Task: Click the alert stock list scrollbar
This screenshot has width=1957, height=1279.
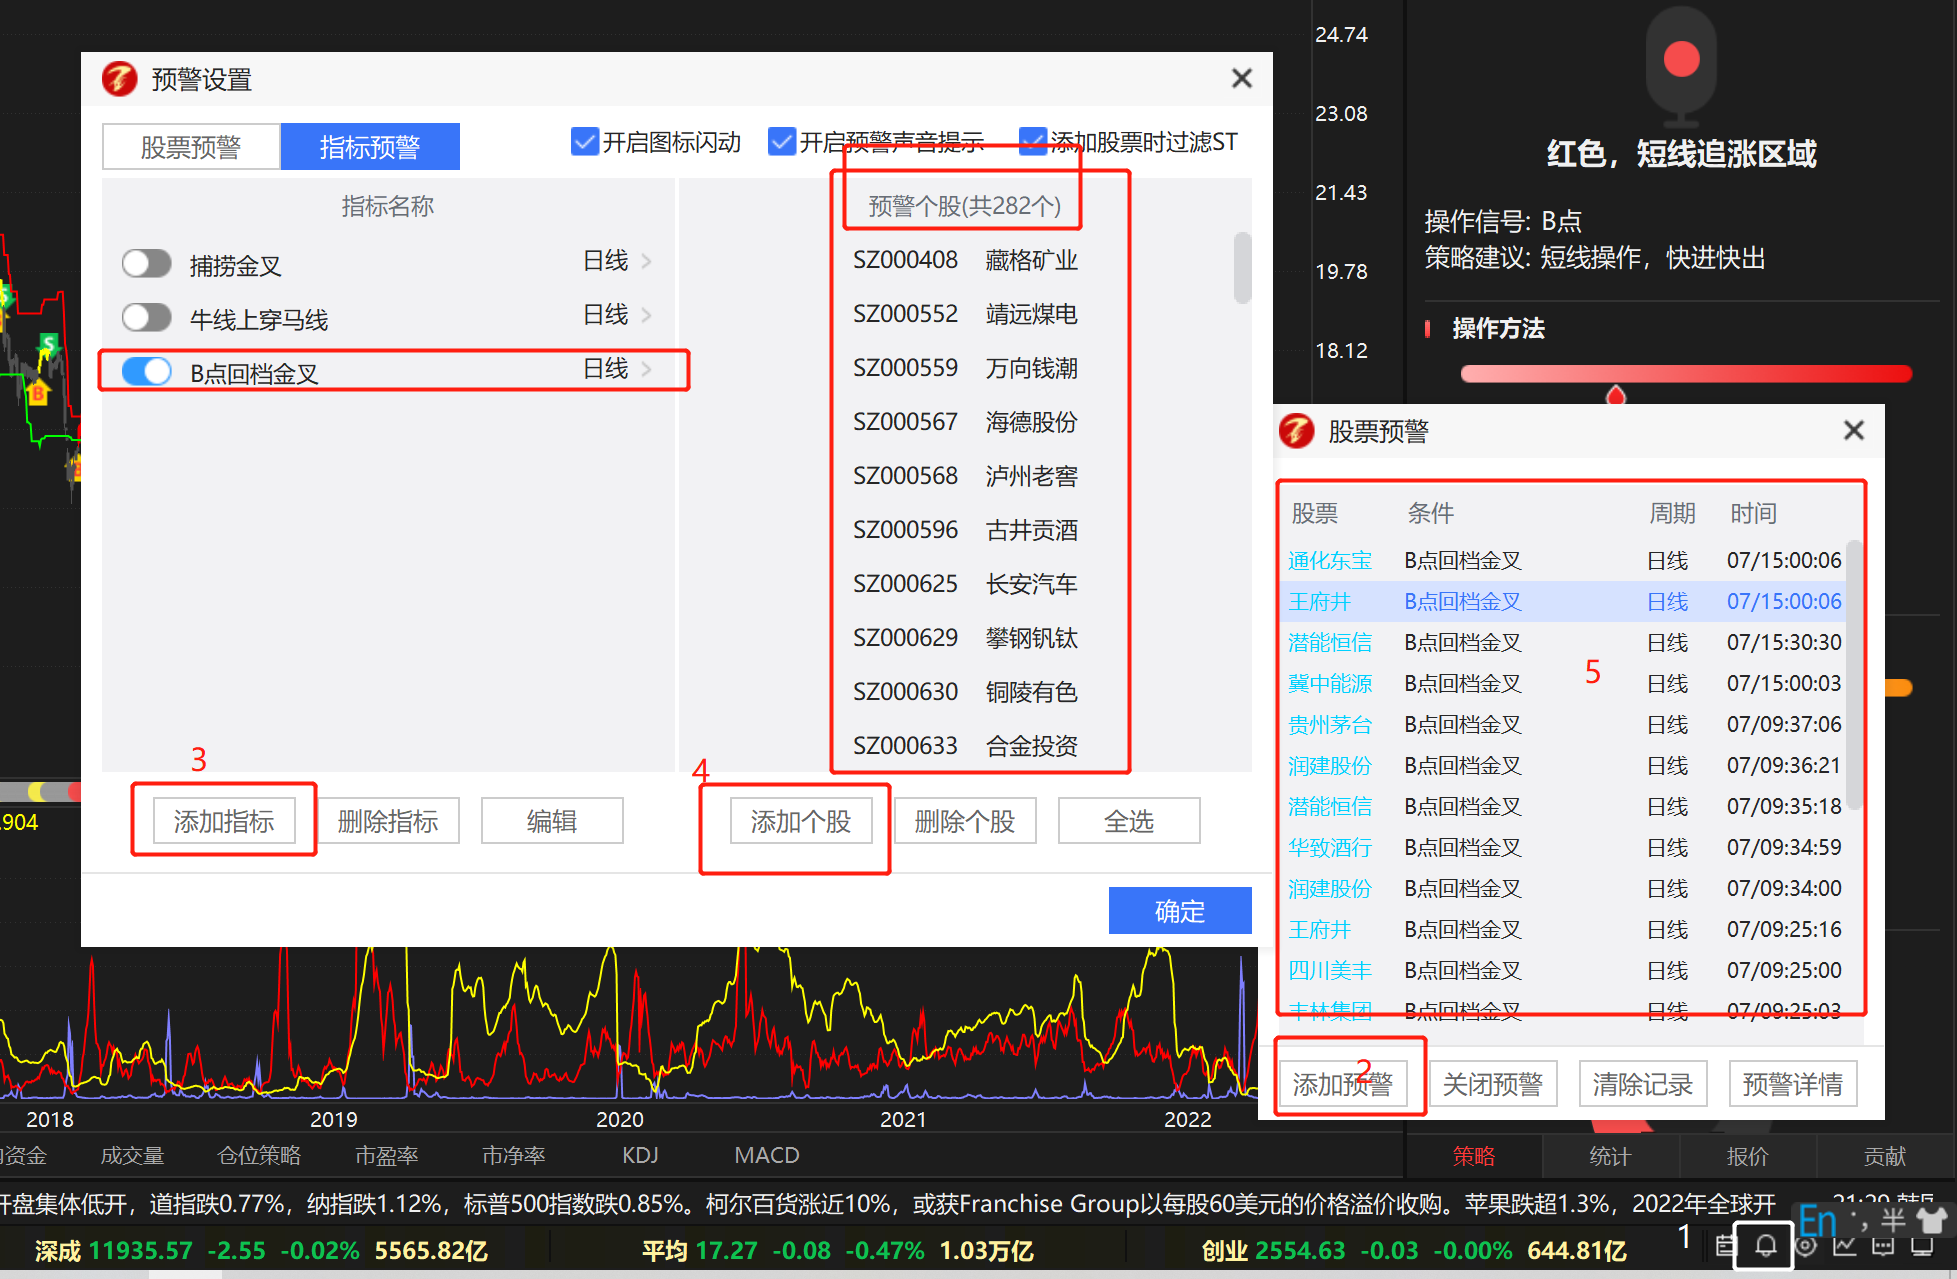Action: coord(1243,267)
